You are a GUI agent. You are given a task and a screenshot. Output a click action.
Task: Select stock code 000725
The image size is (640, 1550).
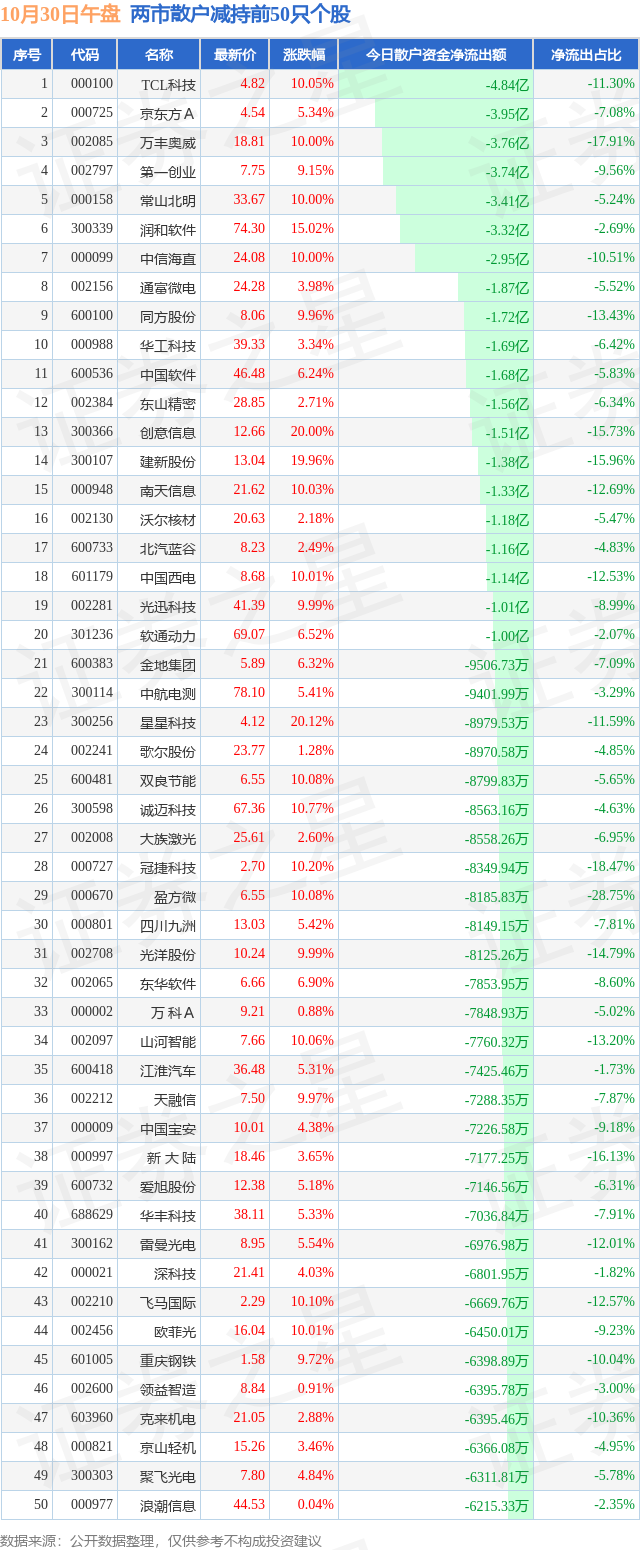(92, 113)
